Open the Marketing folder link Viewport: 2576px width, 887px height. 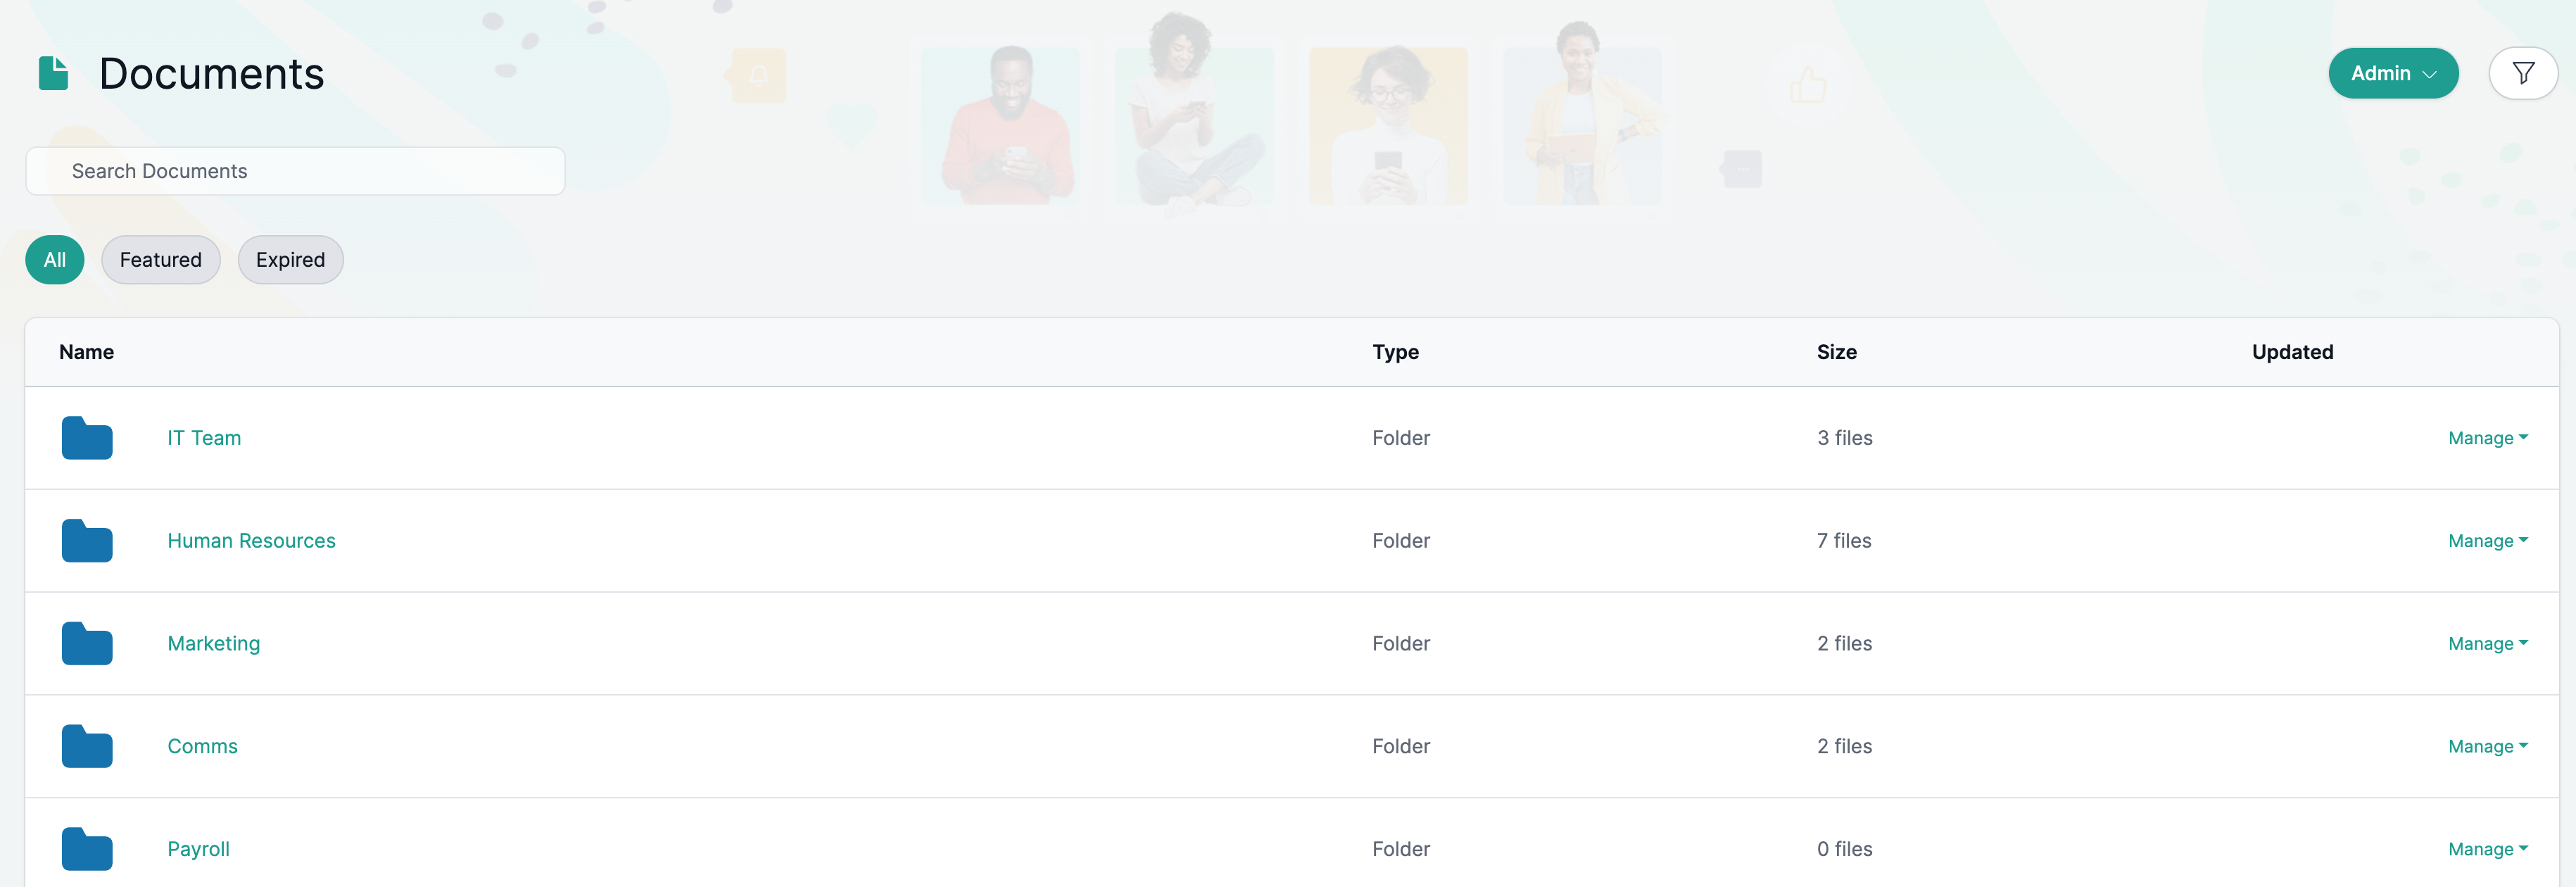(214, 644)
